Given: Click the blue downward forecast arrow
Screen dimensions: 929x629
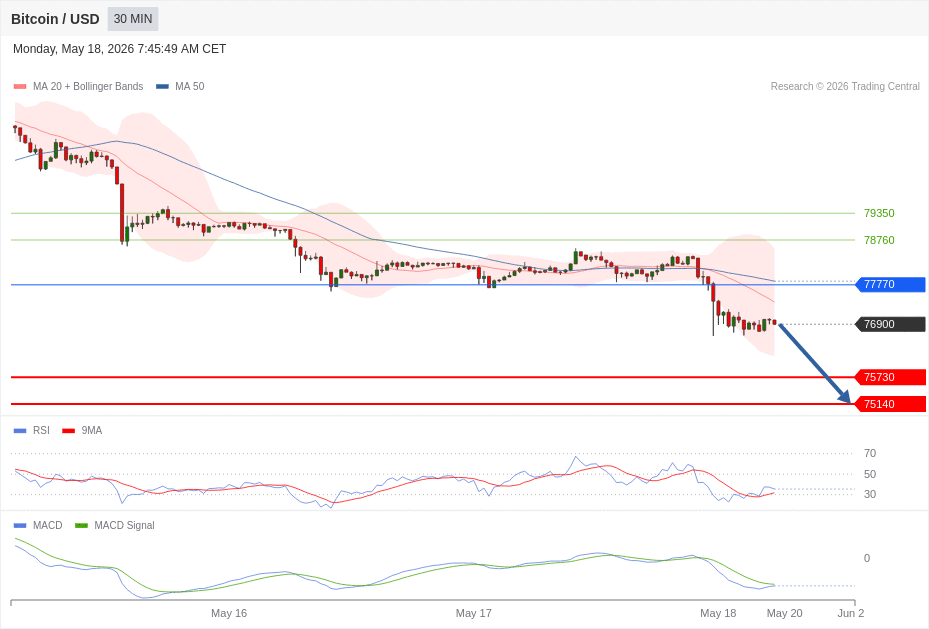Looking at the screenshot, I should point(815,364).
